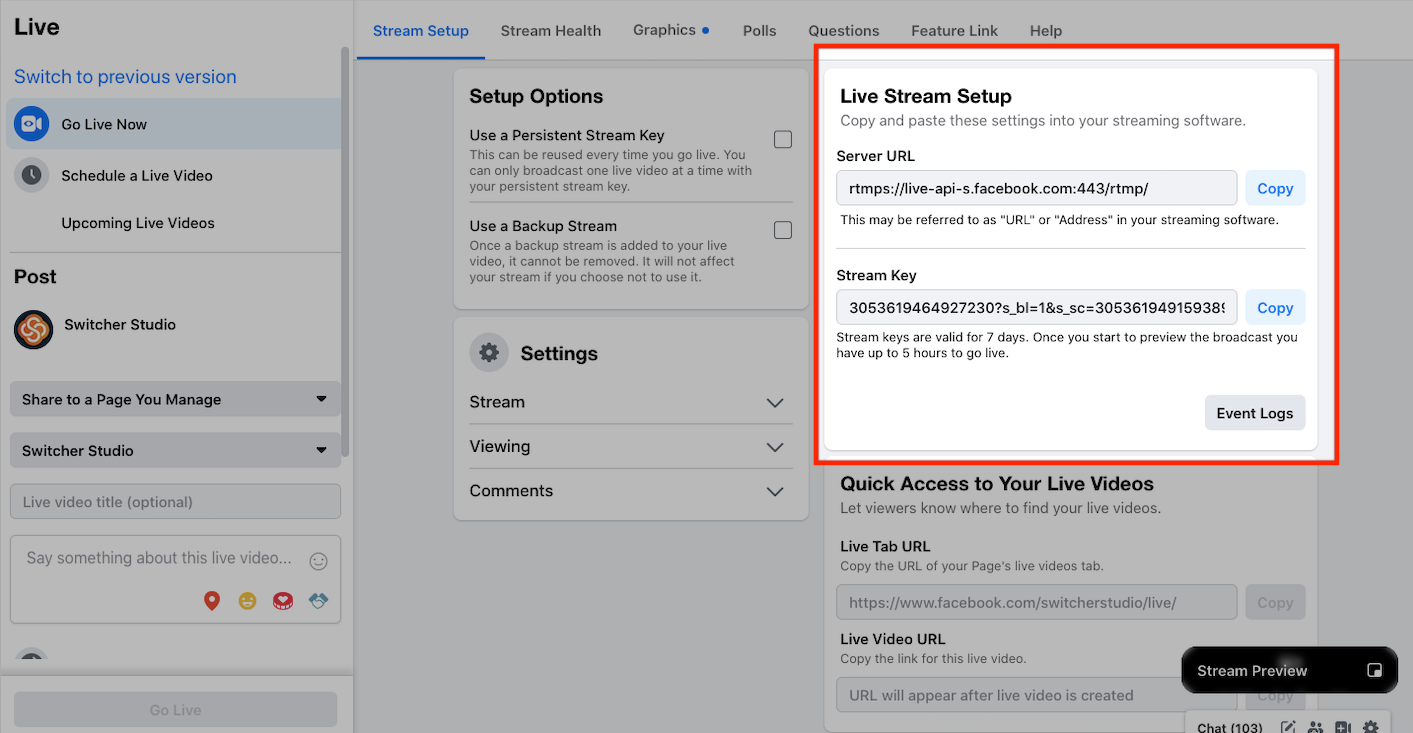Click the Stream Preview pill
This screenshot has height=733, width=1413.
[1289, 670]
